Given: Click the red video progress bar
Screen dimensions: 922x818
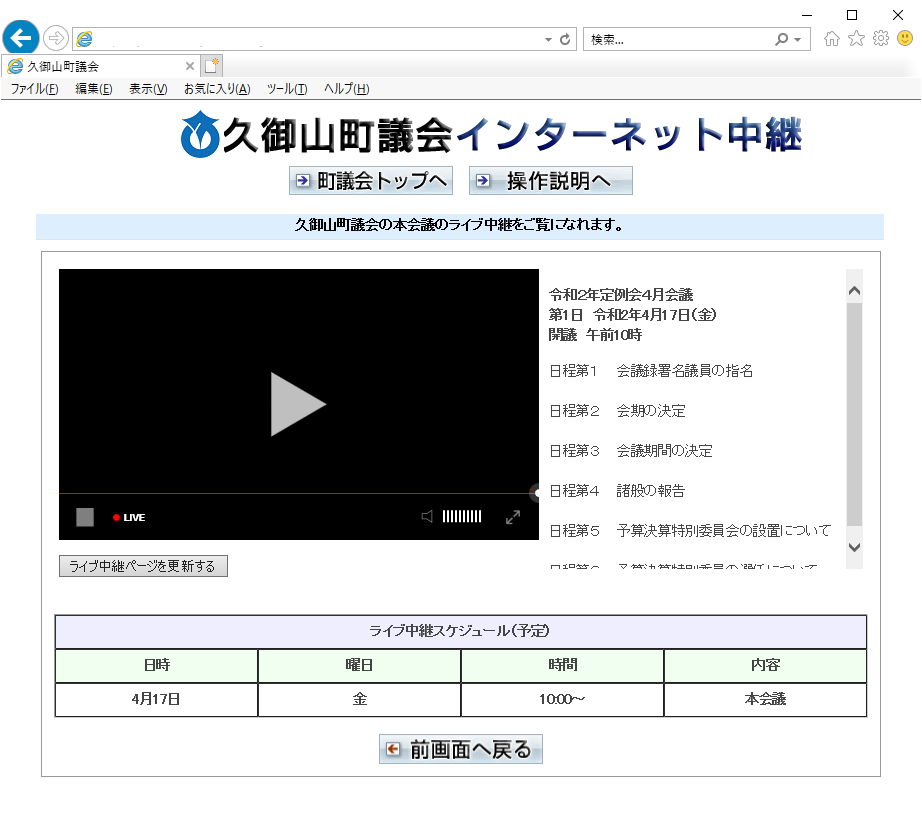Looking at the screenshot, I should [299, 493].
